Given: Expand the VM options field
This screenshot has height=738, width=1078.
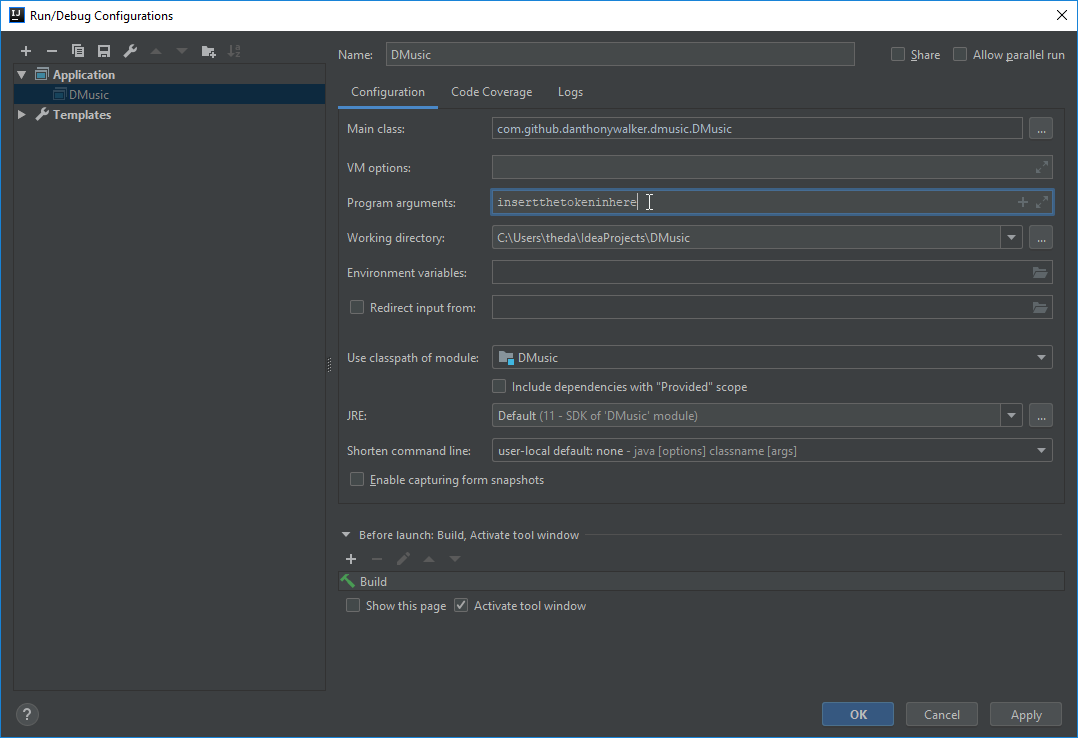Looking at the screenshot, I should 1042,167.
